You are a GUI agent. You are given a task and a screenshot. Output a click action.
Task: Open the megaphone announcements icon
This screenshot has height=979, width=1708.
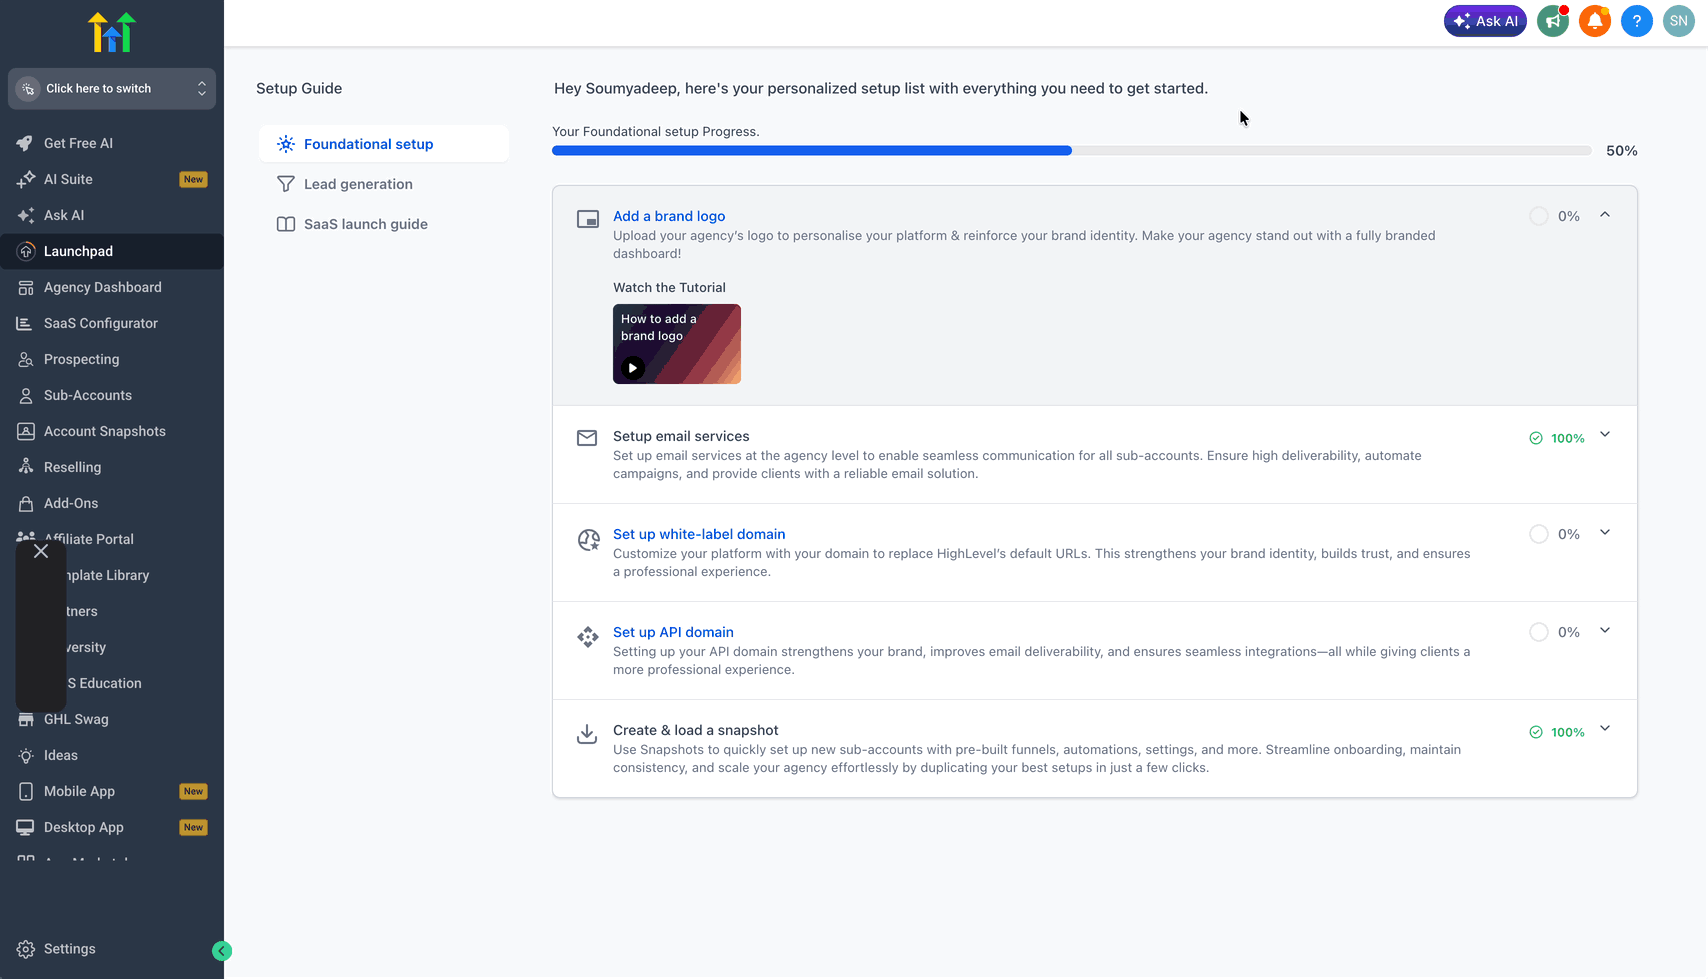(1553, 21)
